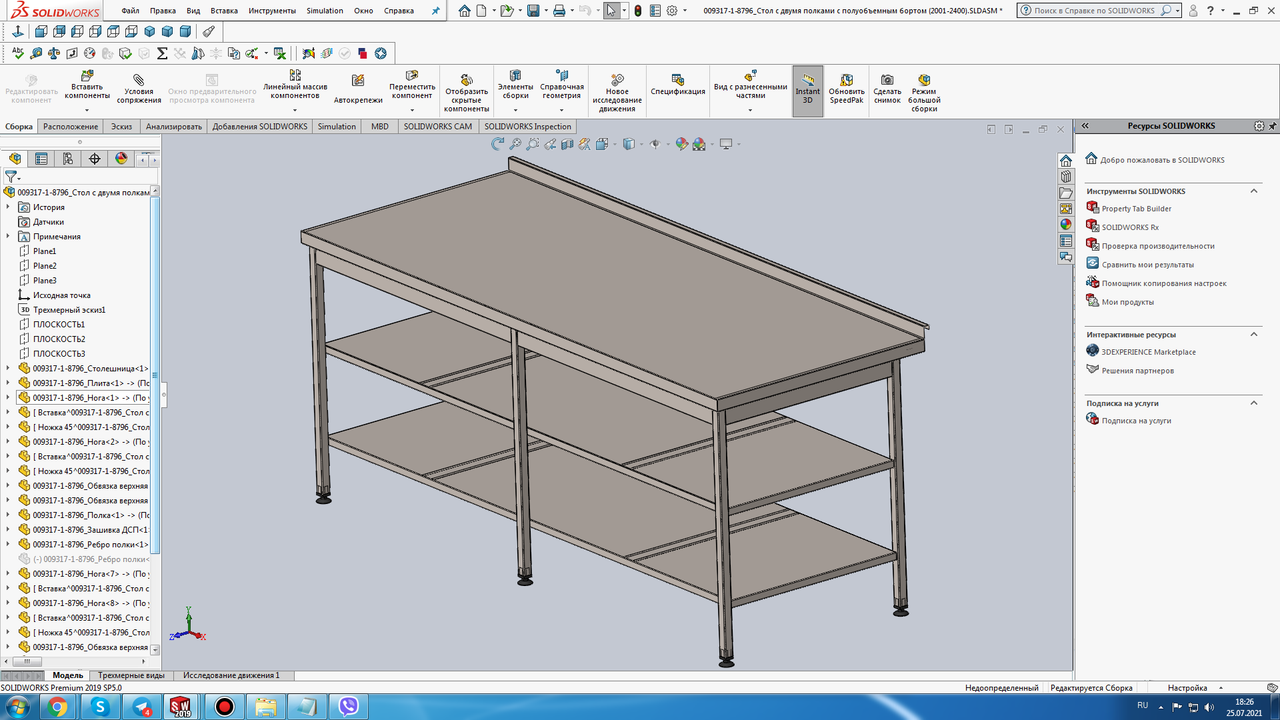Open the Спецификация bill of materials tool
The height and width of the screenshot is (720, 1280).
coord(678,86)
